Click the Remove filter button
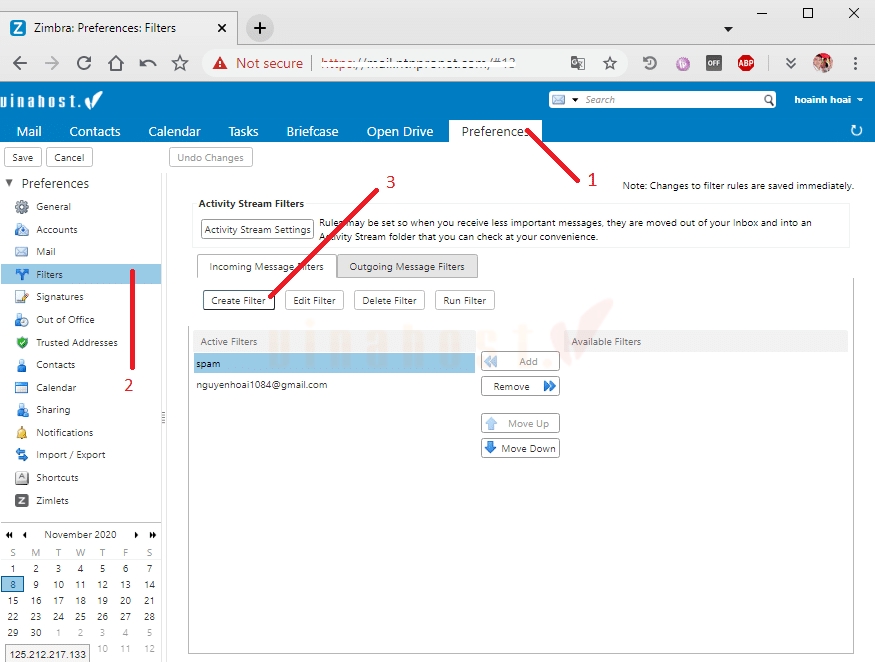Screen dimensions: 875x662 click(520, 386)
